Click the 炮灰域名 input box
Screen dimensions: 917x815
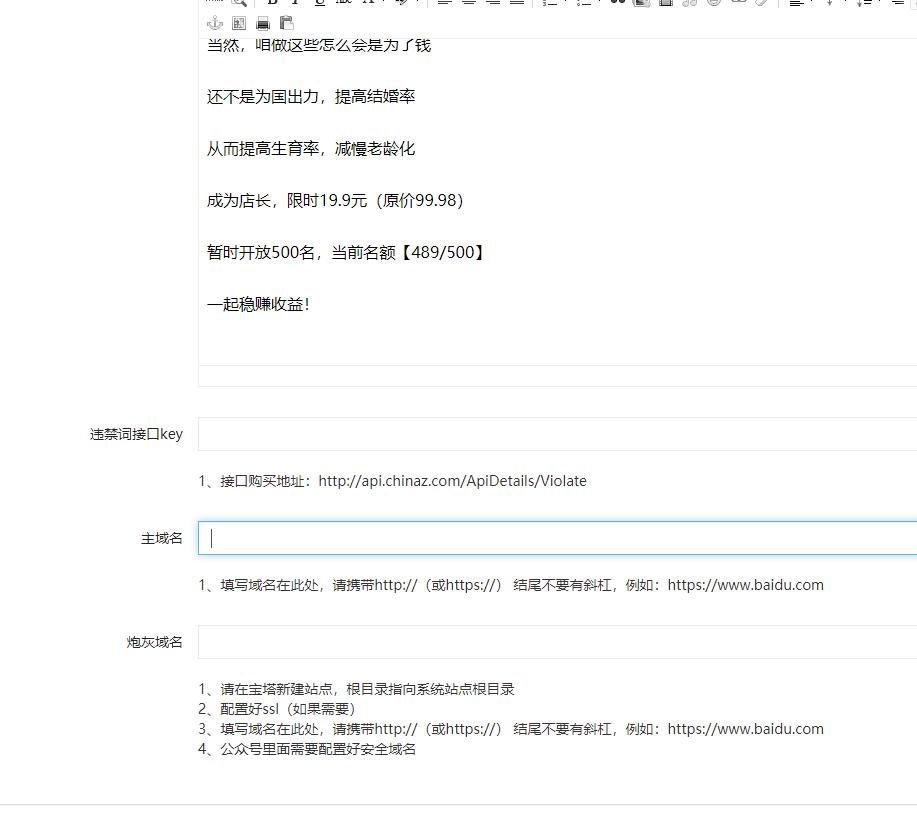(x=556, y=642)
